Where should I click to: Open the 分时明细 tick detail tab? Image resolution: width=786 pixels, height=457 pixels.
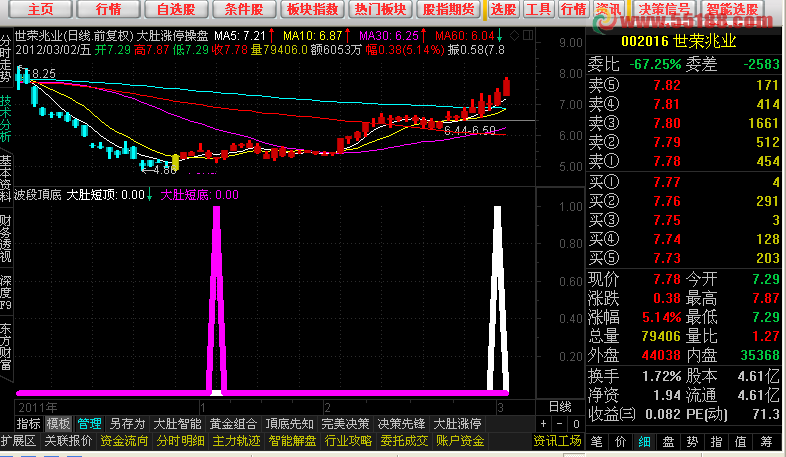tap(180, 441)
